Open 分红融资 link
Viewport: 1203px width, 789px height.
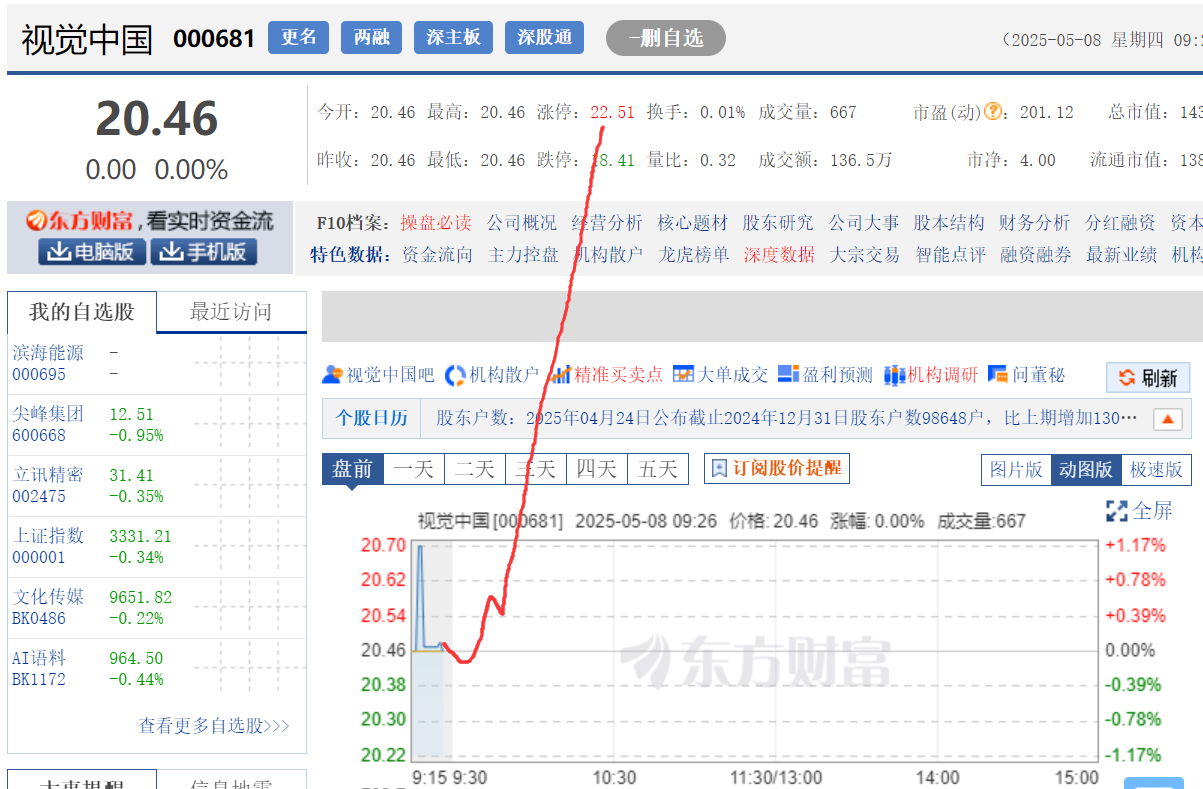coord(1120,223)
